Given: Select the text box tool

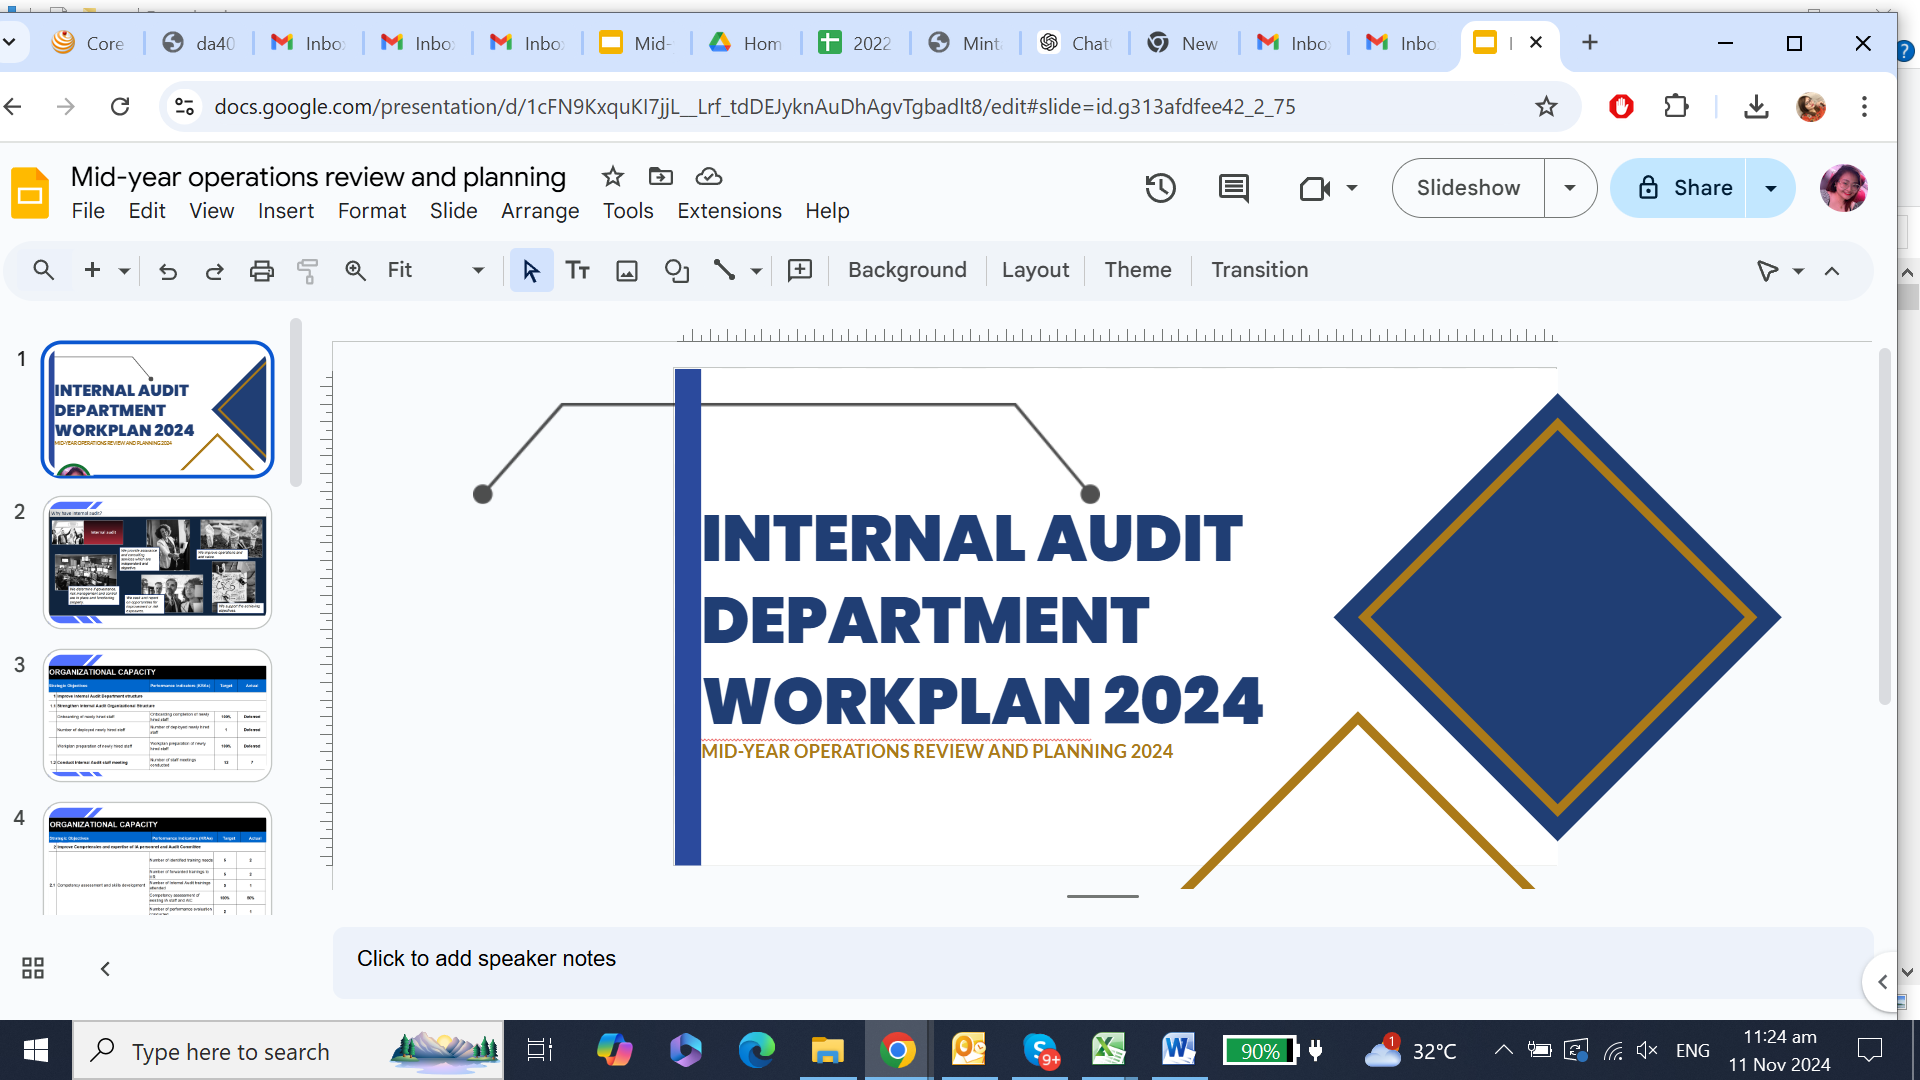Looking at the screenshot, I should tap(578, 271).
